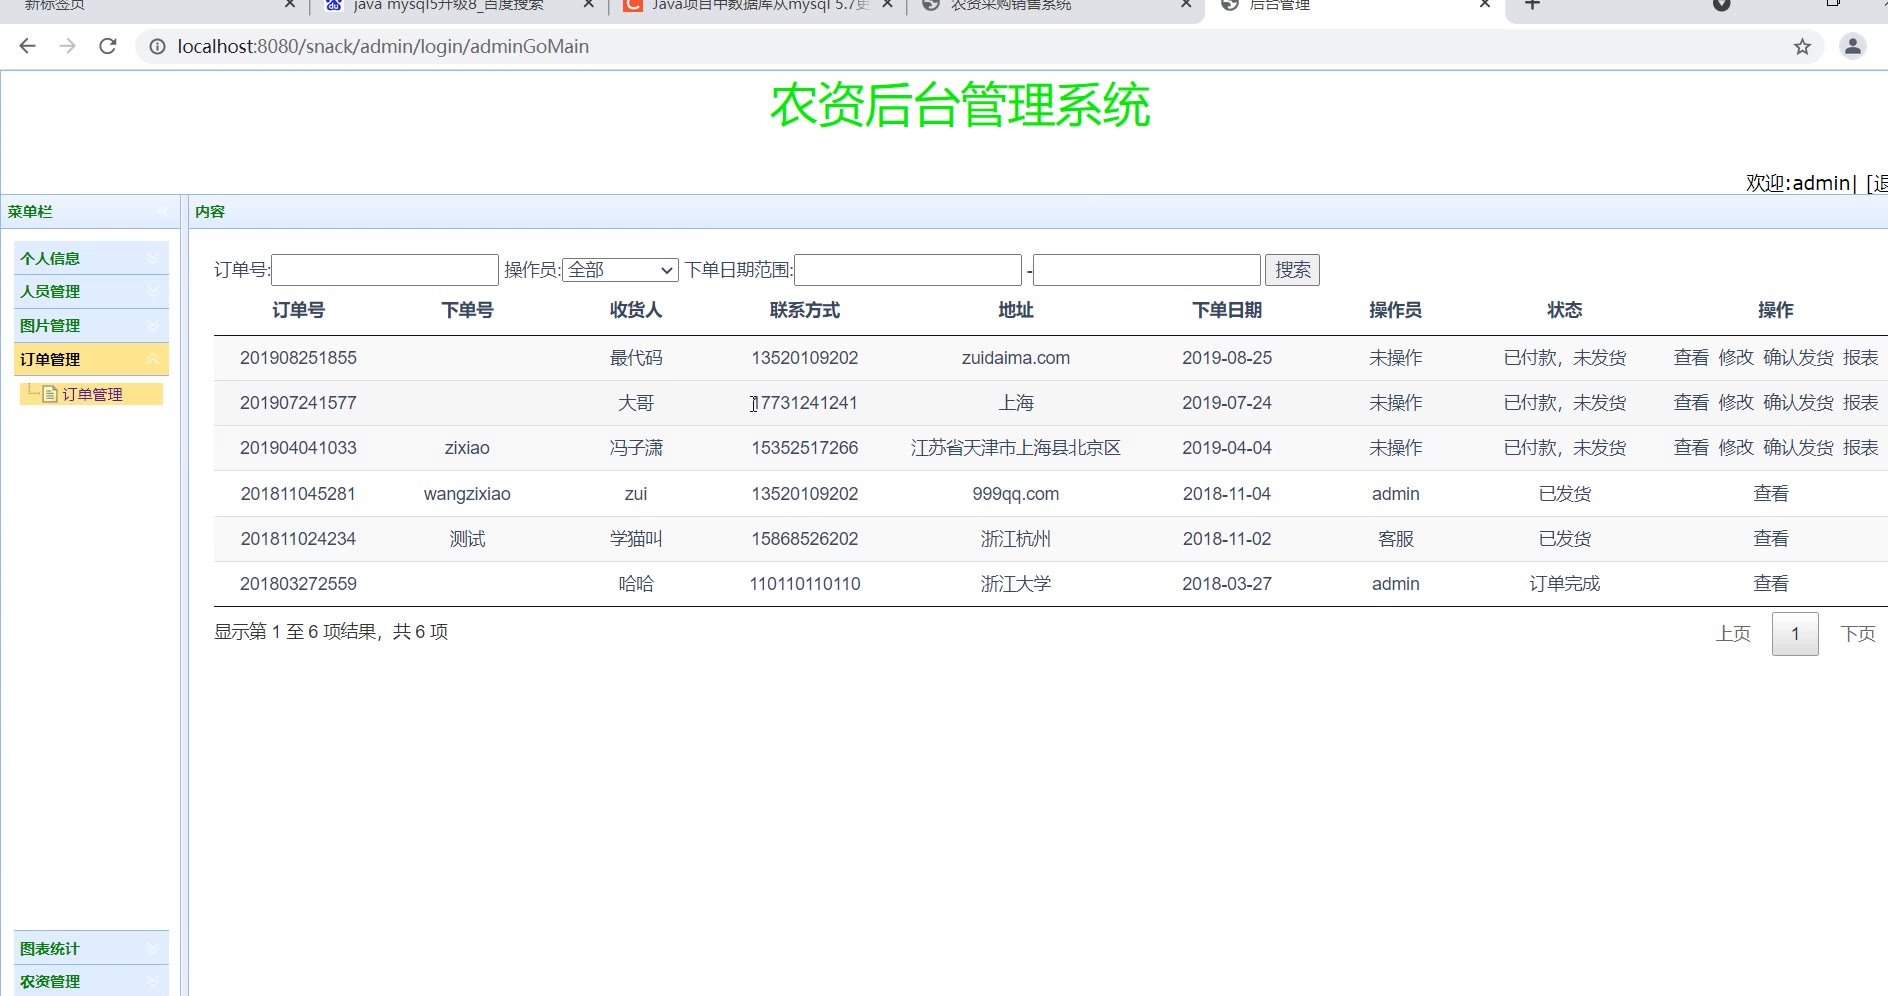1888x996 pixels.
Task: Click the 订单号 search input field
Action: 385,270
